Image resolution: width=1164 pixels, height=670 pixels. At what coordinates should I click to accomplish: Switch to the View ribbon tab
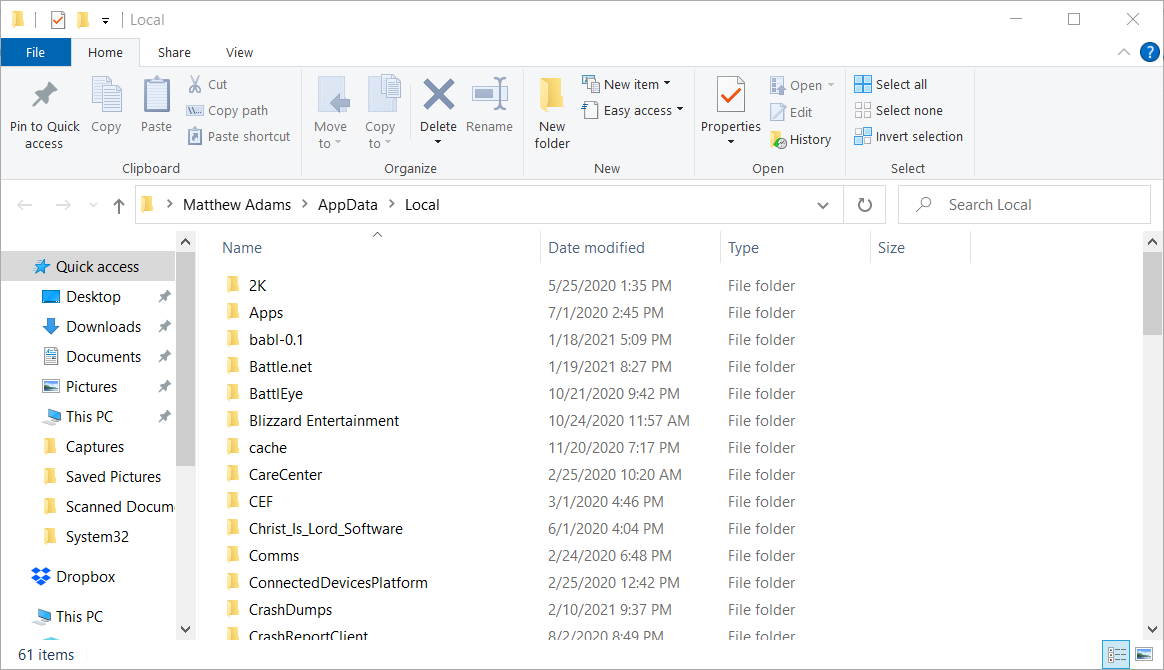click(239, 53)
